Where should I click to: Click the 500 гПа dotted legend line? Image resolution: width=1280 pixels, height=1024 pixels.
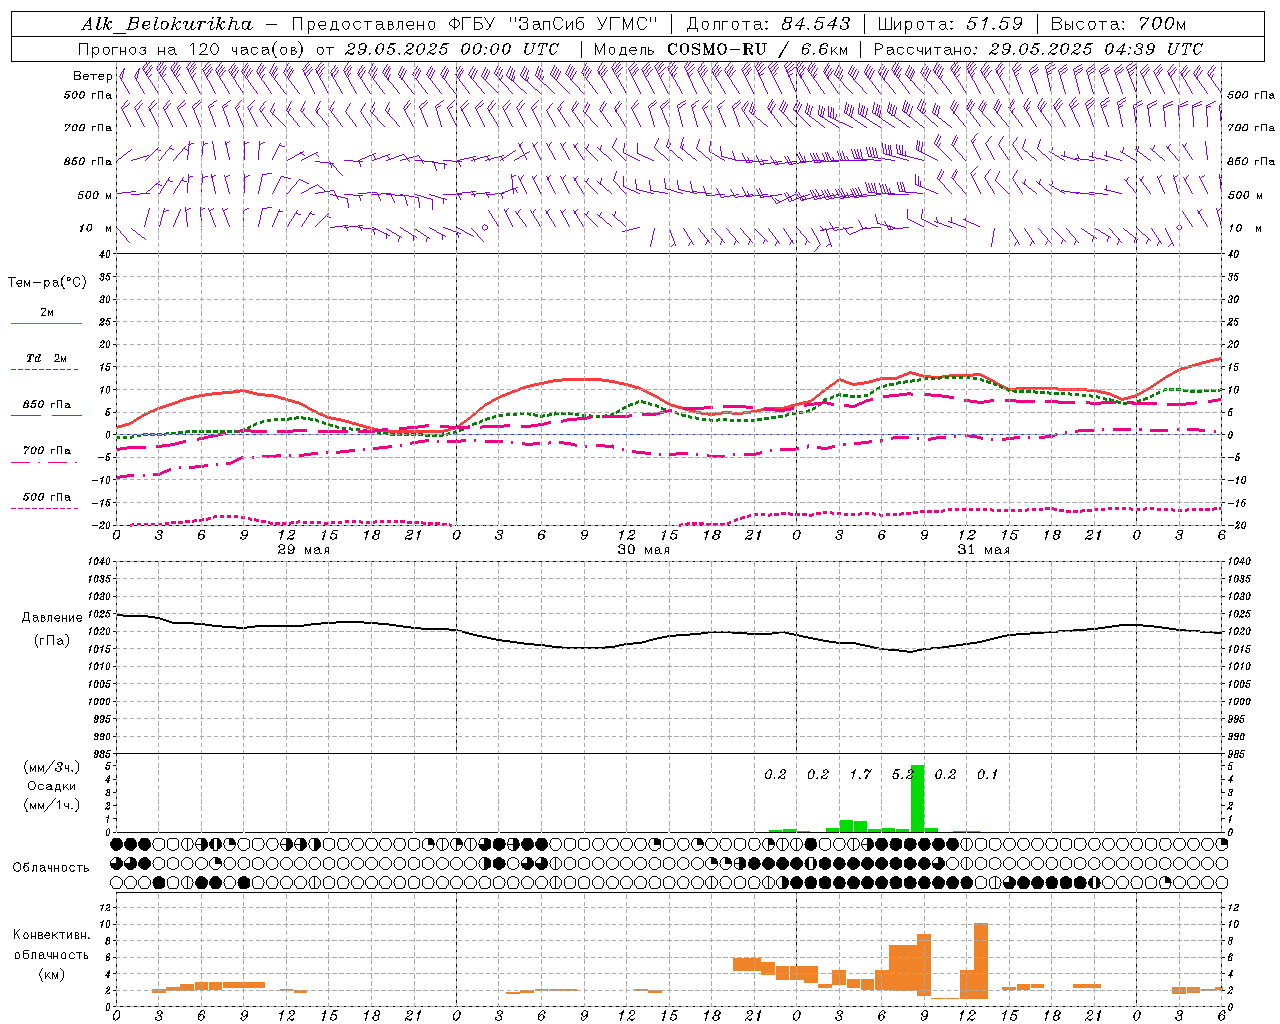pos(46,508)
